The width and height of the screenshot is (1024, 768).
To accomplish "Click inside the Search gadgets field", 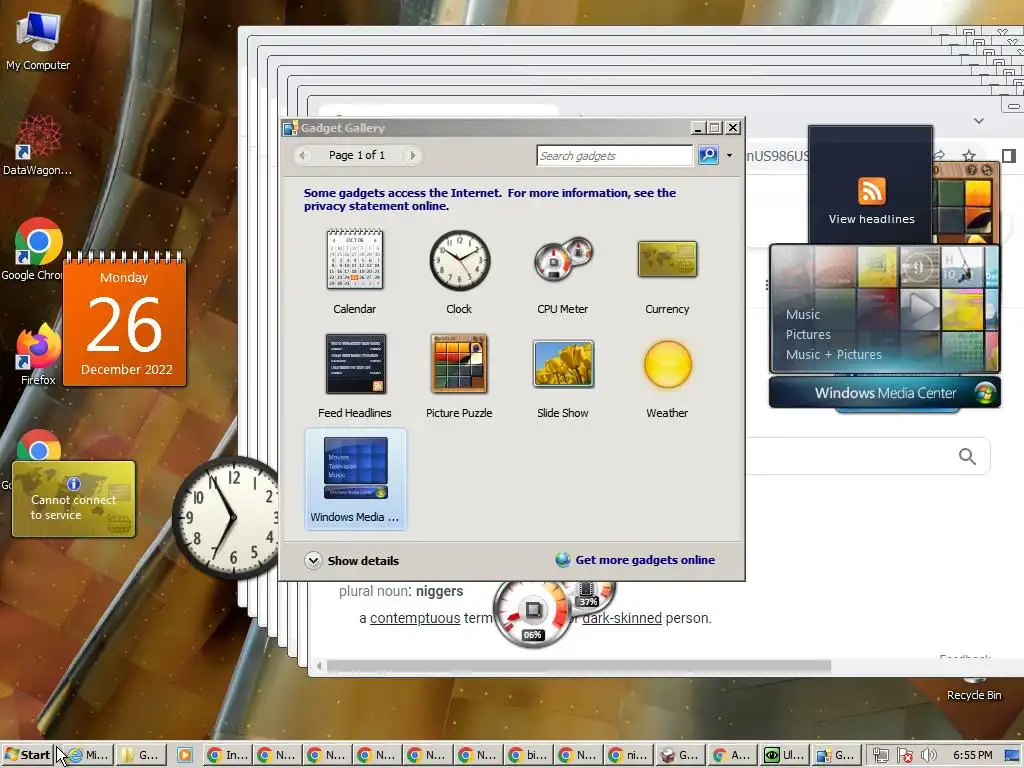I will (x=614, y=155).
